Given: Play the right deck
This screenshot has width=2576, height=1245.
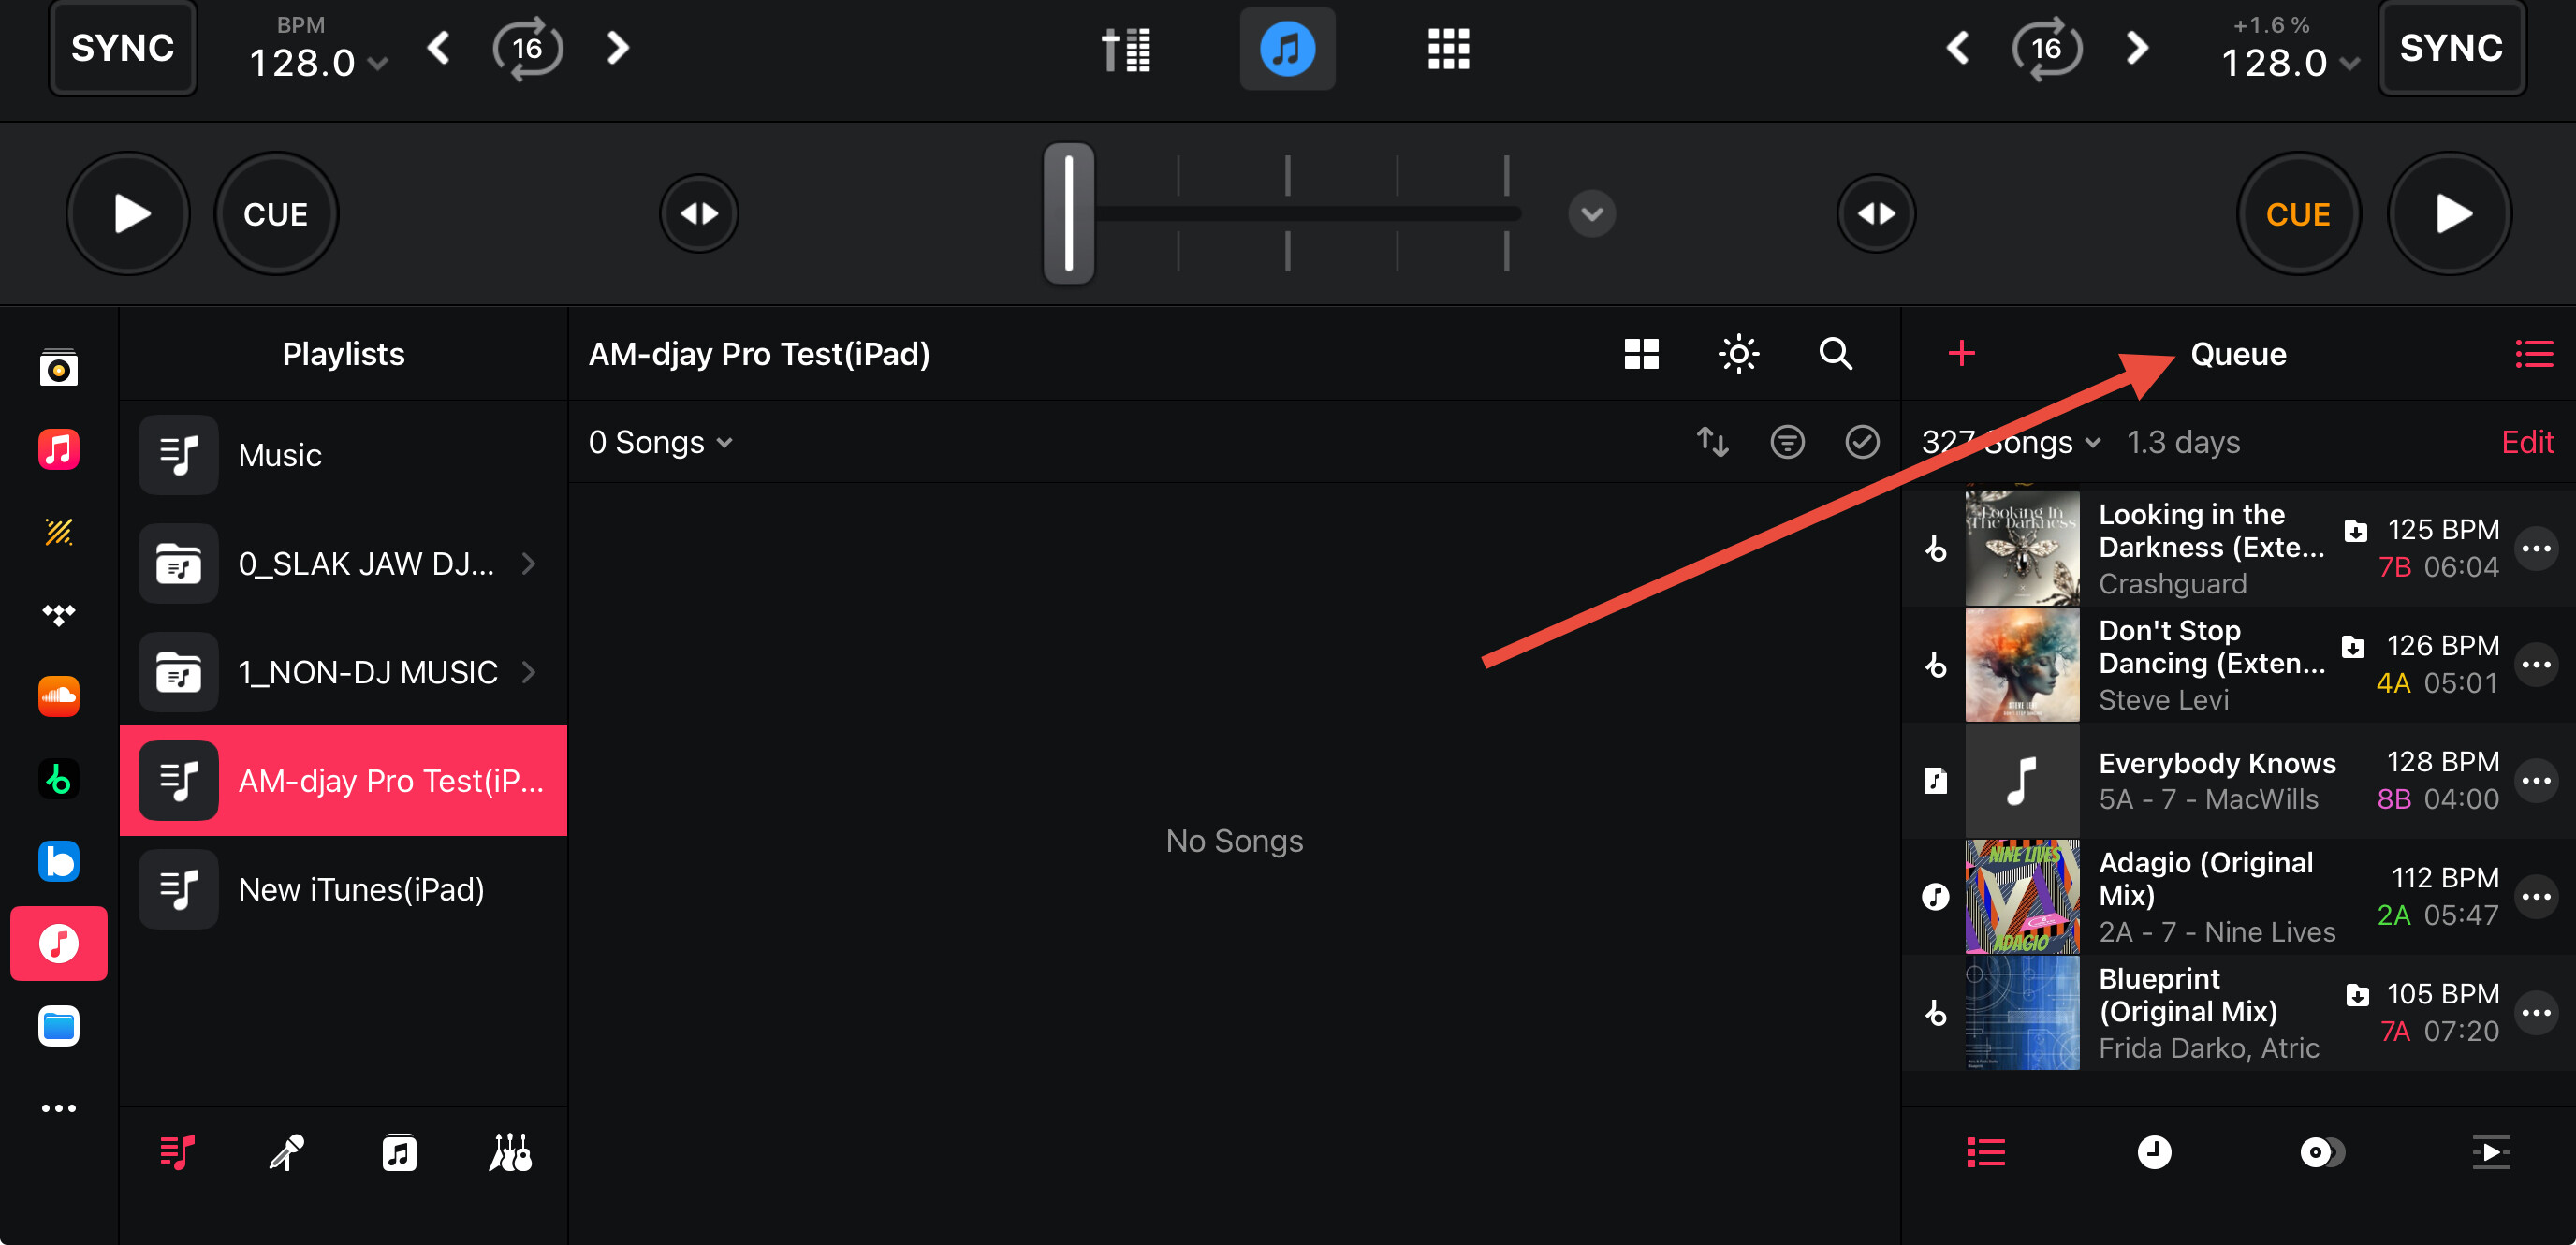Looking at the screenshot, I should coord(2449,213).
